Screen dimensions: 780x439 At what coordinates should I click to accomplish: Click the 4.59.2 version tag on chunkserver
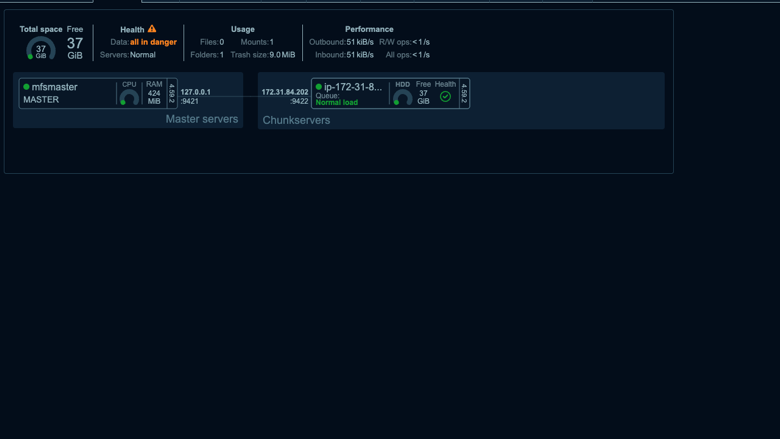coord(464,93)
